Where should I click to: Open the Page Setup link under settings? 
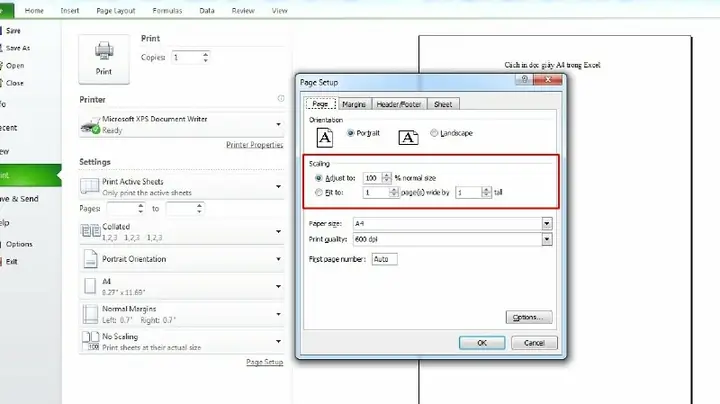click(264, 362)
